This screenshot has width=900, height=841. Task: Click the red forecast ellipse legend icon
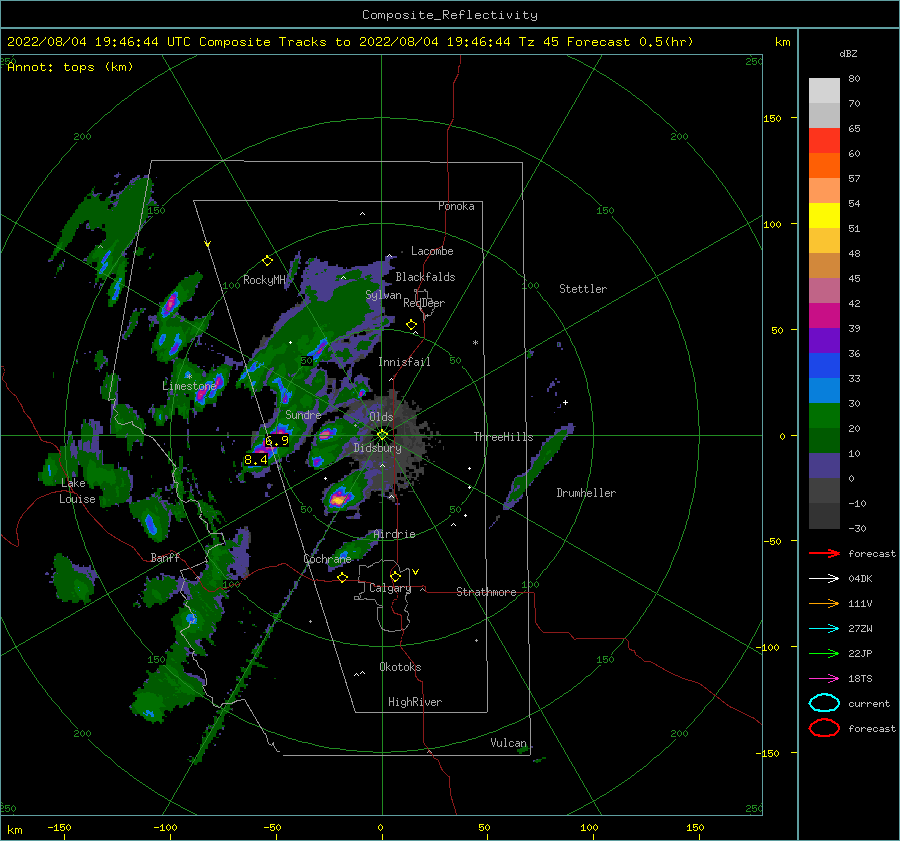click(824, 728)
